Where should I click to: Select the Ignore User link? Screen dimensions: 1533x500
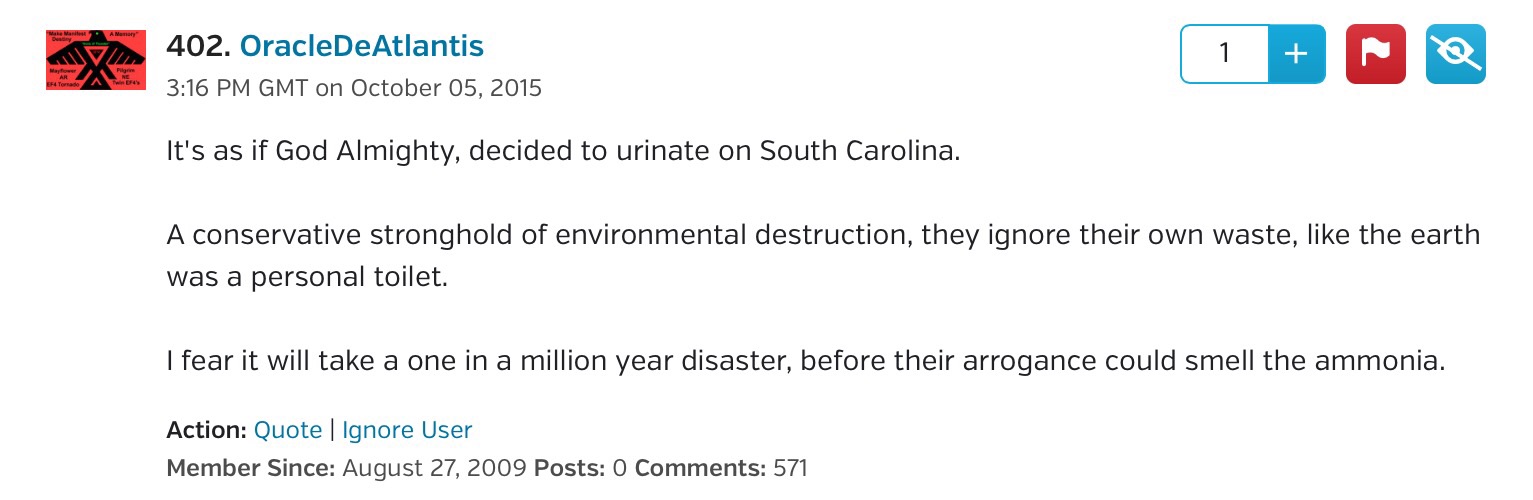coord(407,431)
